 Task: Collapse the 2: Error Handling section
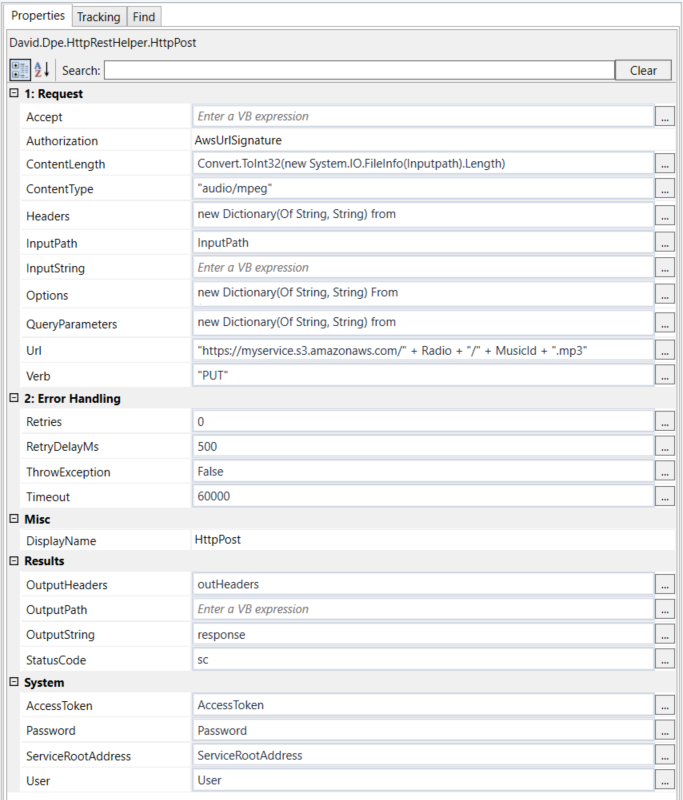(x=14, y=399)
